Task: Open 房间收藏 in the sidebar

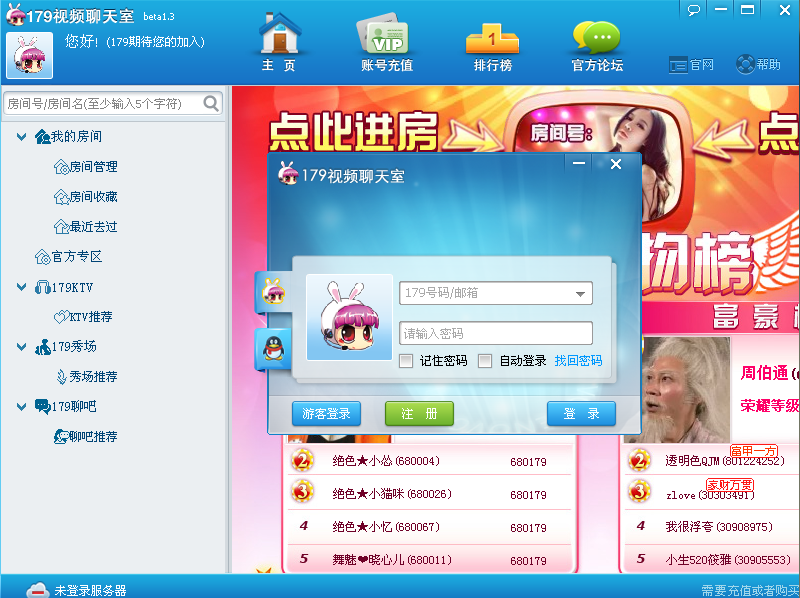Action: coord(86,197)
